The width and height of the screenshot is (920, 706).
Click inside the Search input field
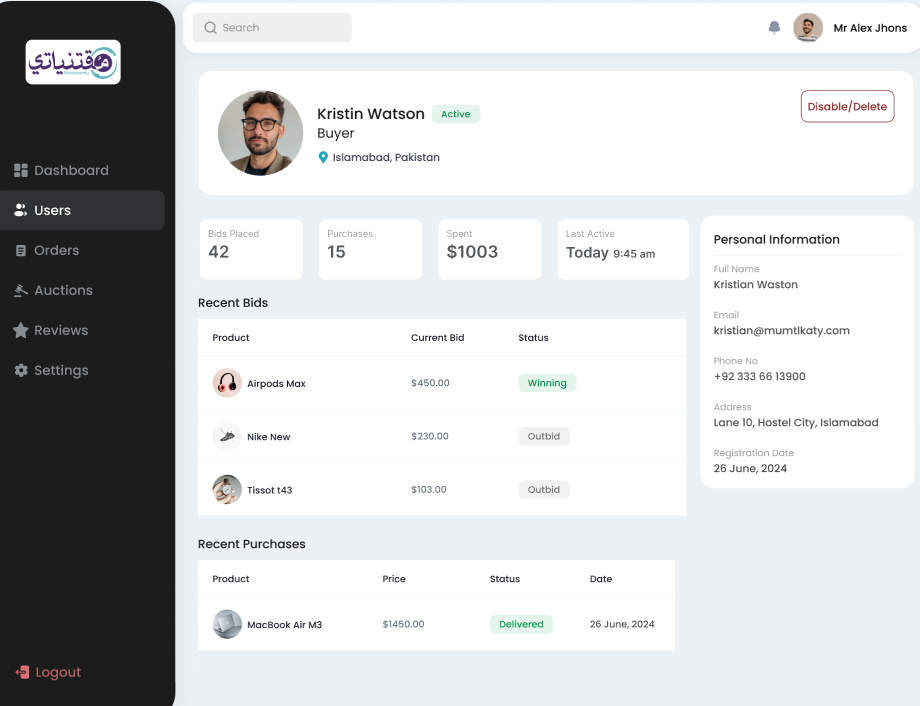click(272, 27)
